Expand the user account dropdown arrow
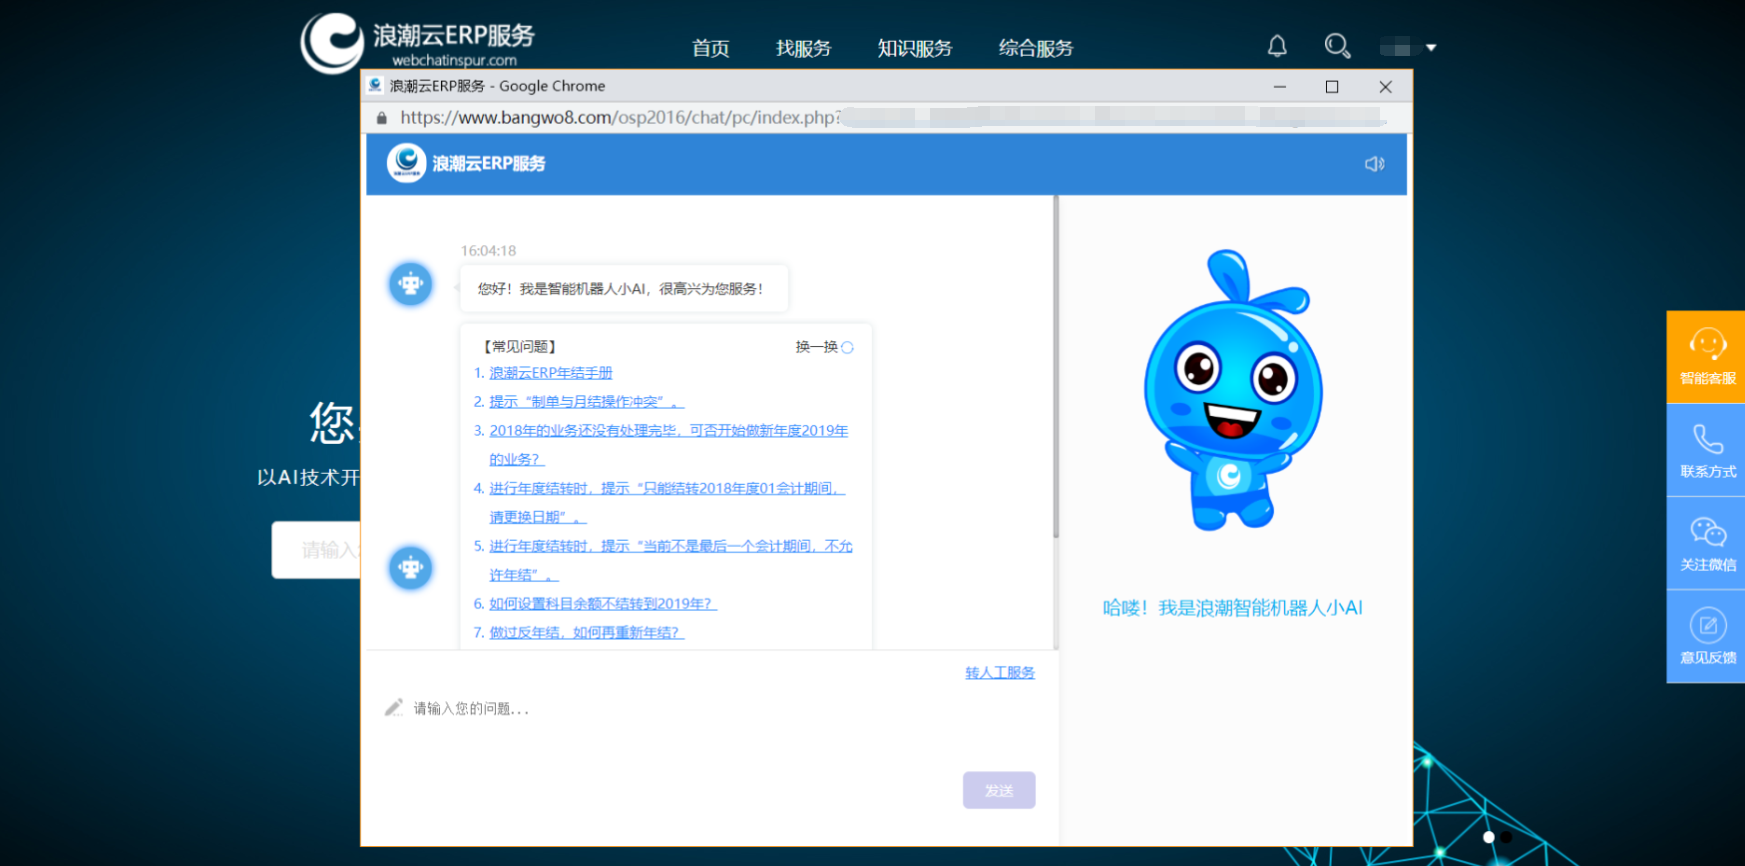1745x866 pixels. (x=1431, y=47)
